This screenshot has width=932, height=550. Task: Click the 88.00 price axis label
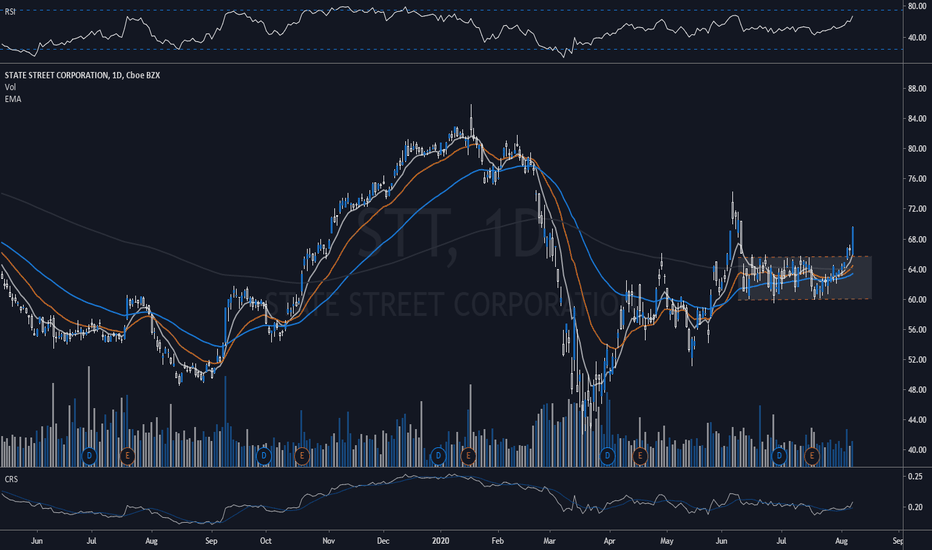click(917, 89)
